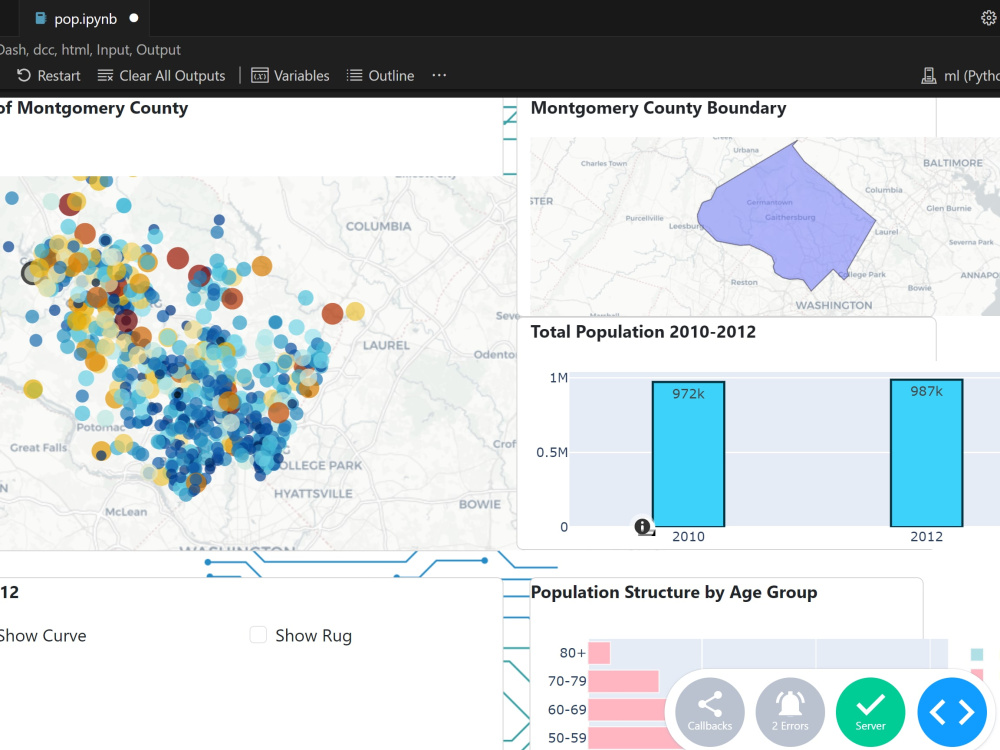The width and height of the screenshot is (1000, 750).
Task: Open the Variables panel
Action: point(290,76)
